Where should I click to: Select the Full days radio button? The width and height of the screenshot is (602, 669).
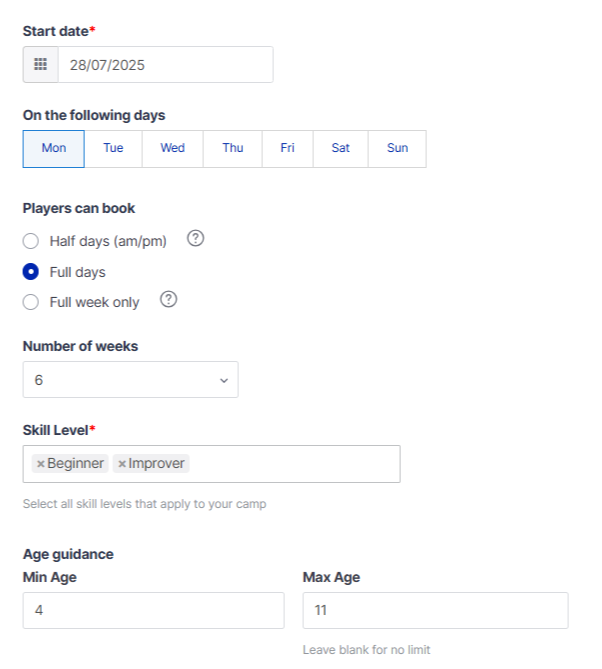point(31,272)
